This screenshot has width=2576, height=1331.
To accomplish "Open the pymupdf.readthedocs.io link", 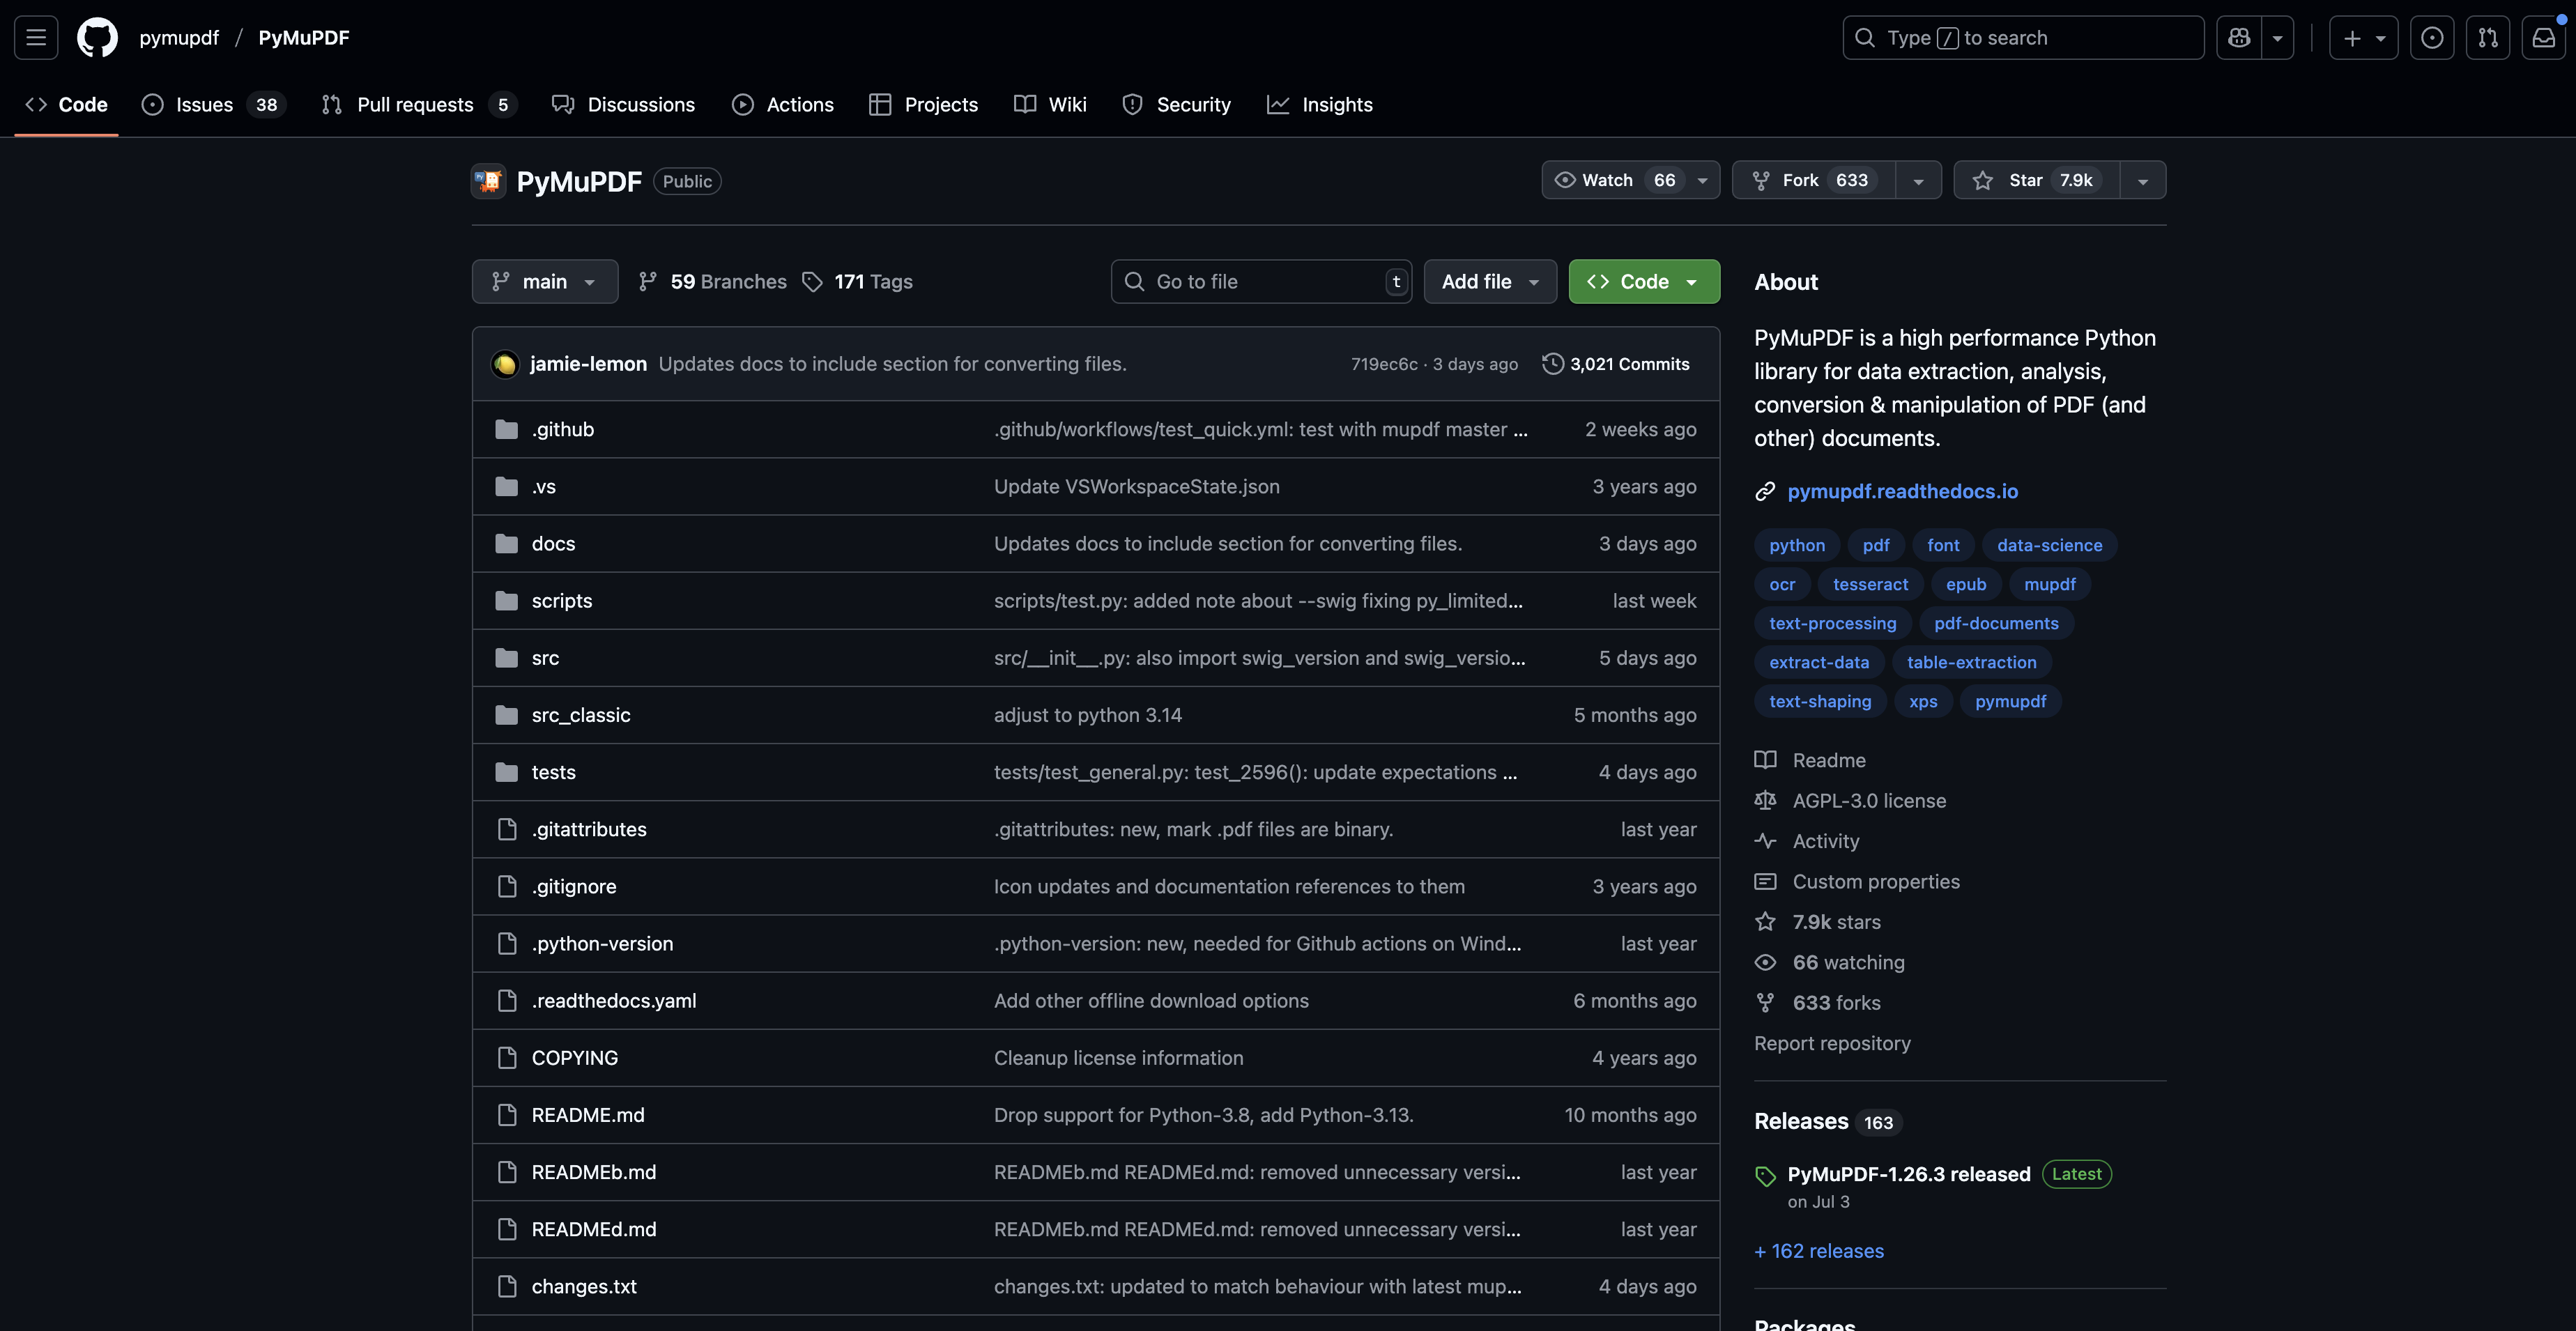I will point(1902,491).
